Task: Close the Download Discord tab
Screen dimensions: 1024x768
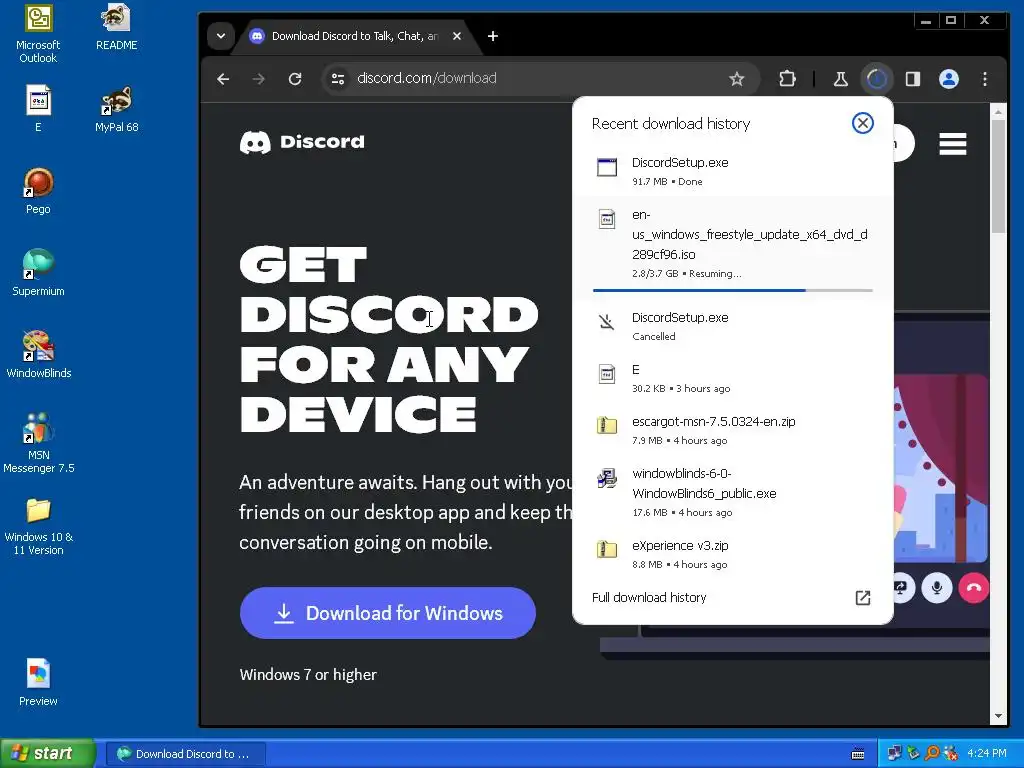Action: pyautogui.click(x=457, y=36)
